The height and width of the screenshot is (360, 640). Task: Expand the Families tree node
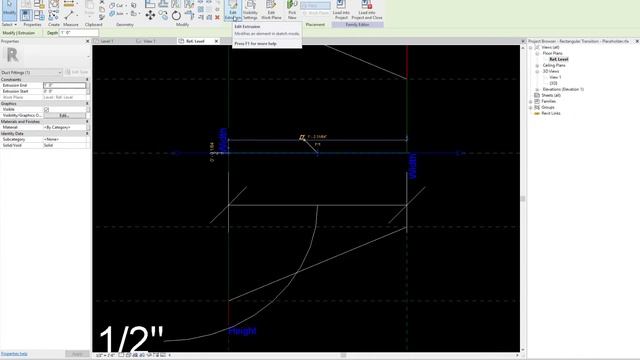pyautogui.click(x=531, y=101)
